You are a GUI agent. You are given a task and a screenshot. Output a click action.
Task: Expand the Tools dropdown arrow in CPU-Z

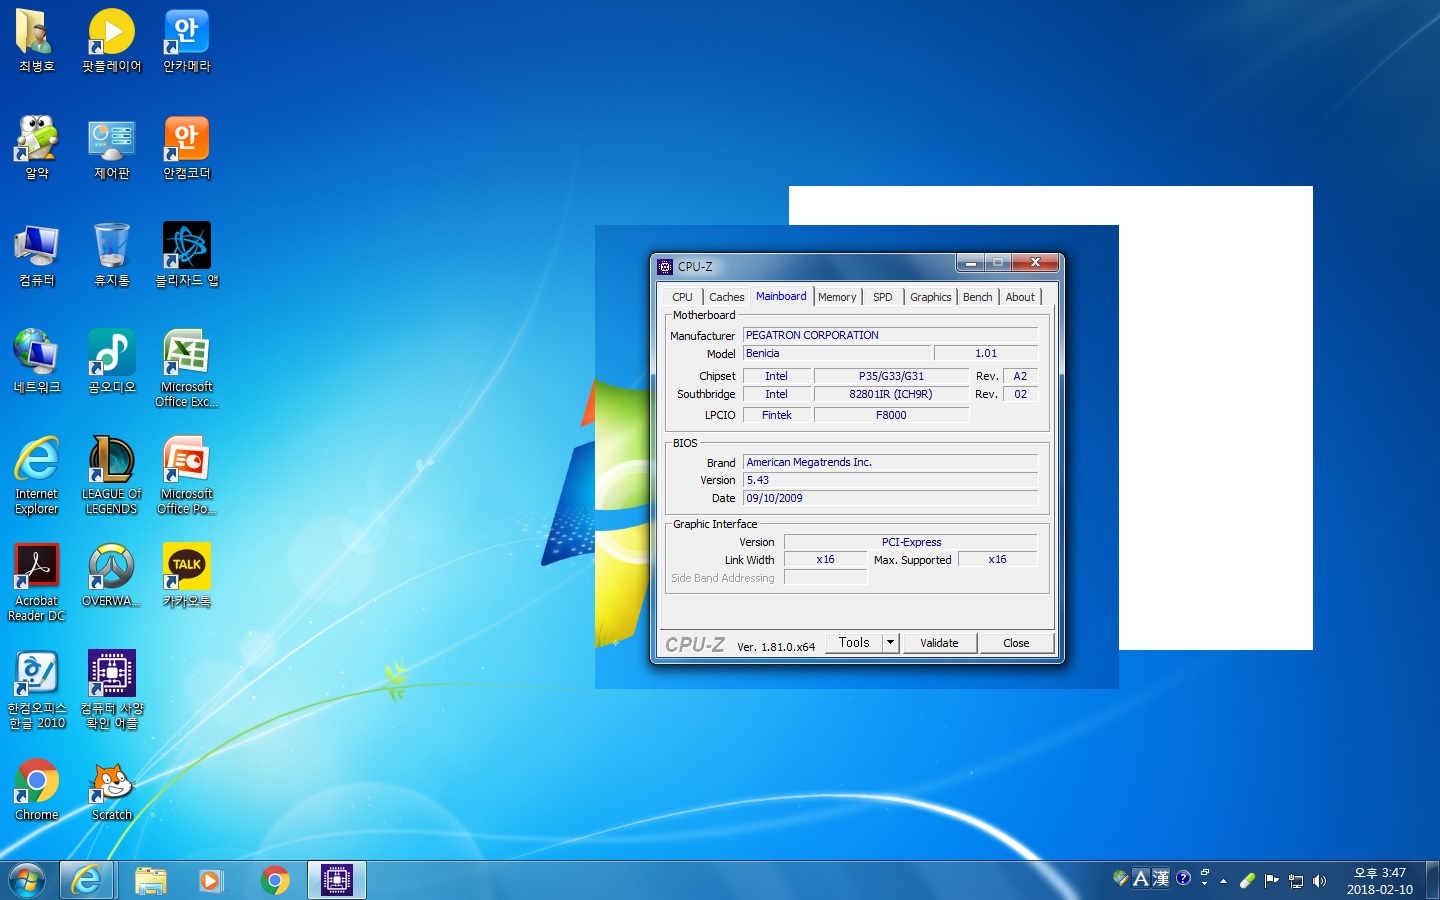pos(890,642)
